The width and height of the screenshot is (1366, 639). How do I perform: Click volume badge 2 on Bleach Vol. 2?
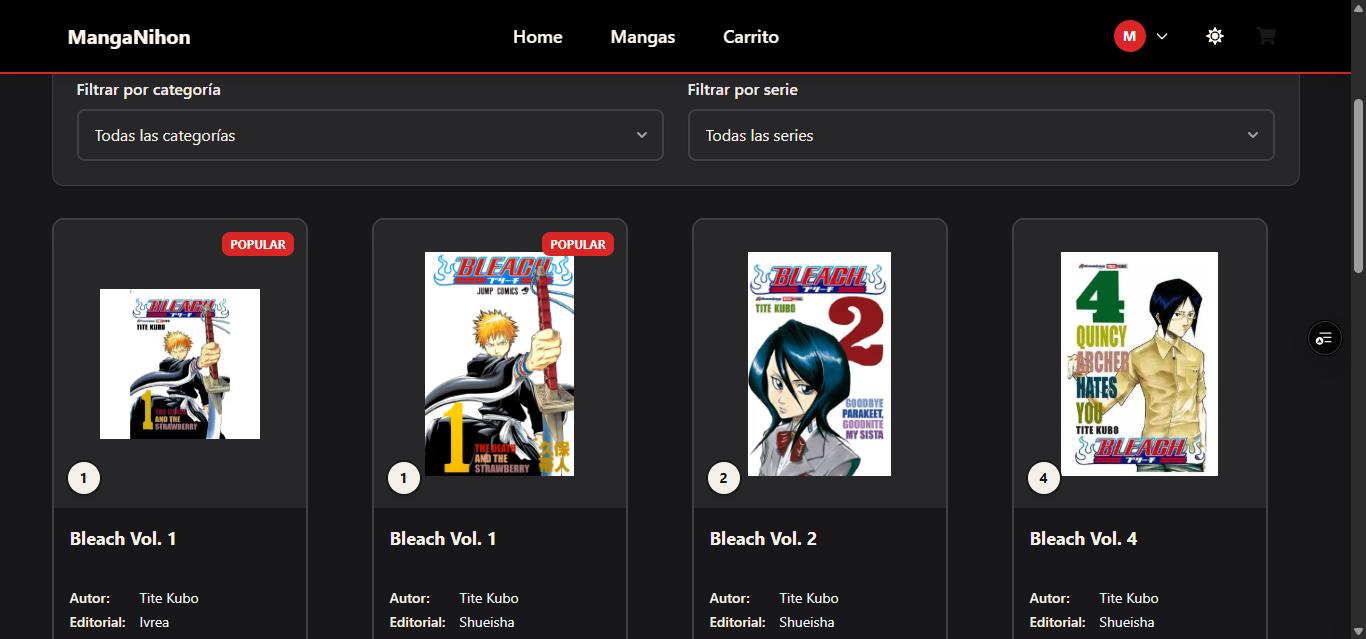[x=724, y=478]
